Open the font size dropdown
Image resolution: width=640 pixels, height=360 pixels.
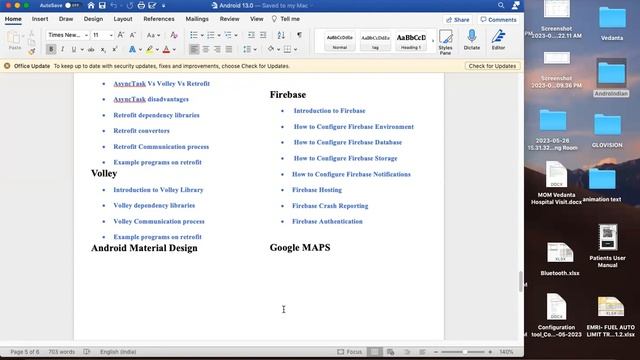coord(111,36)
